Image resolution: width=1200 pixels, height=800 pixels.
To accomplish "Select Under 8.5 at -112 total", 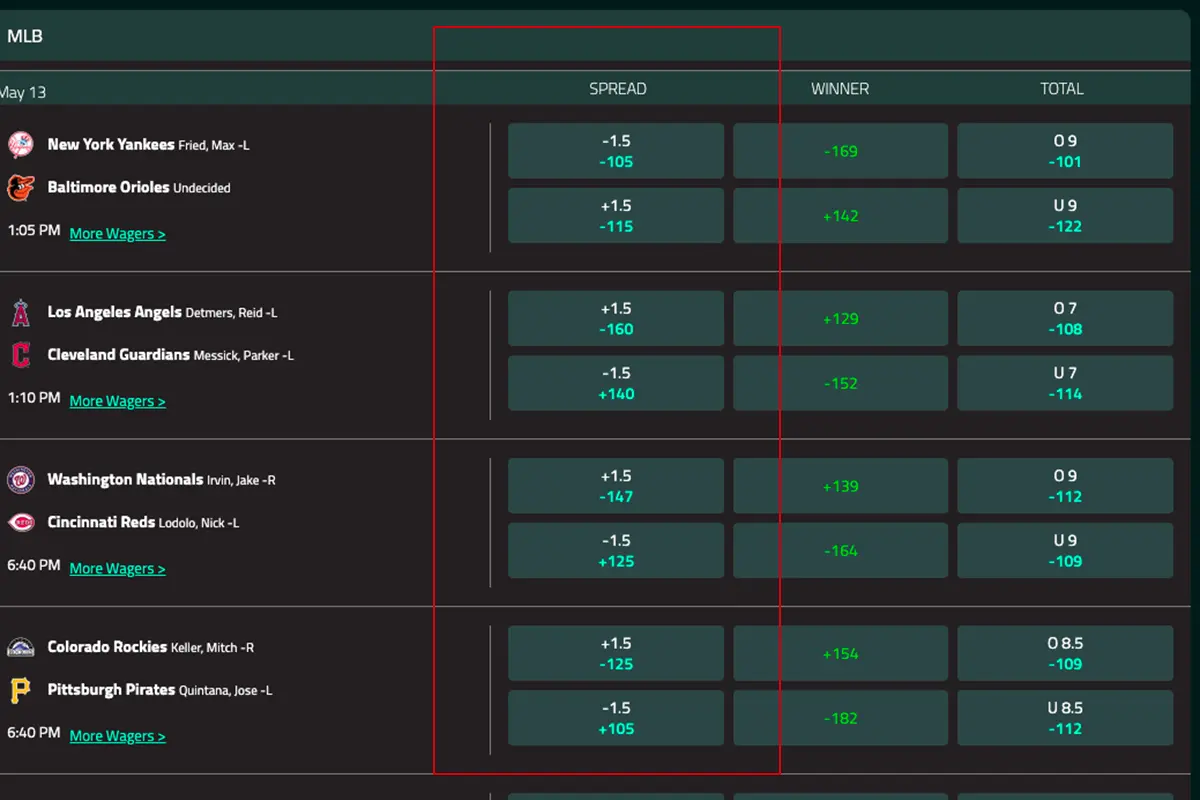I will (1065, 718).
